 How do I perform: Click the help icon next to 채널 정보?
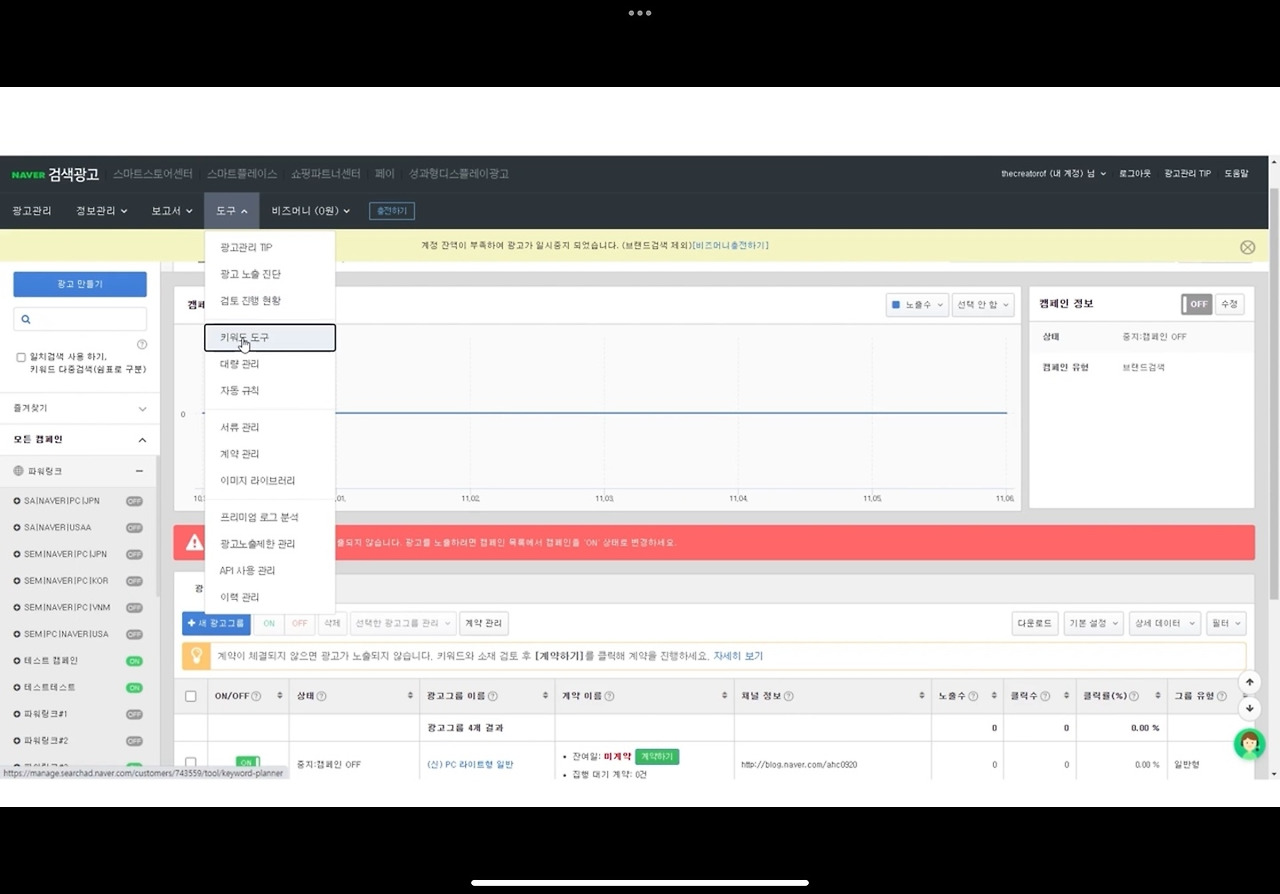[x=788, y=696]
